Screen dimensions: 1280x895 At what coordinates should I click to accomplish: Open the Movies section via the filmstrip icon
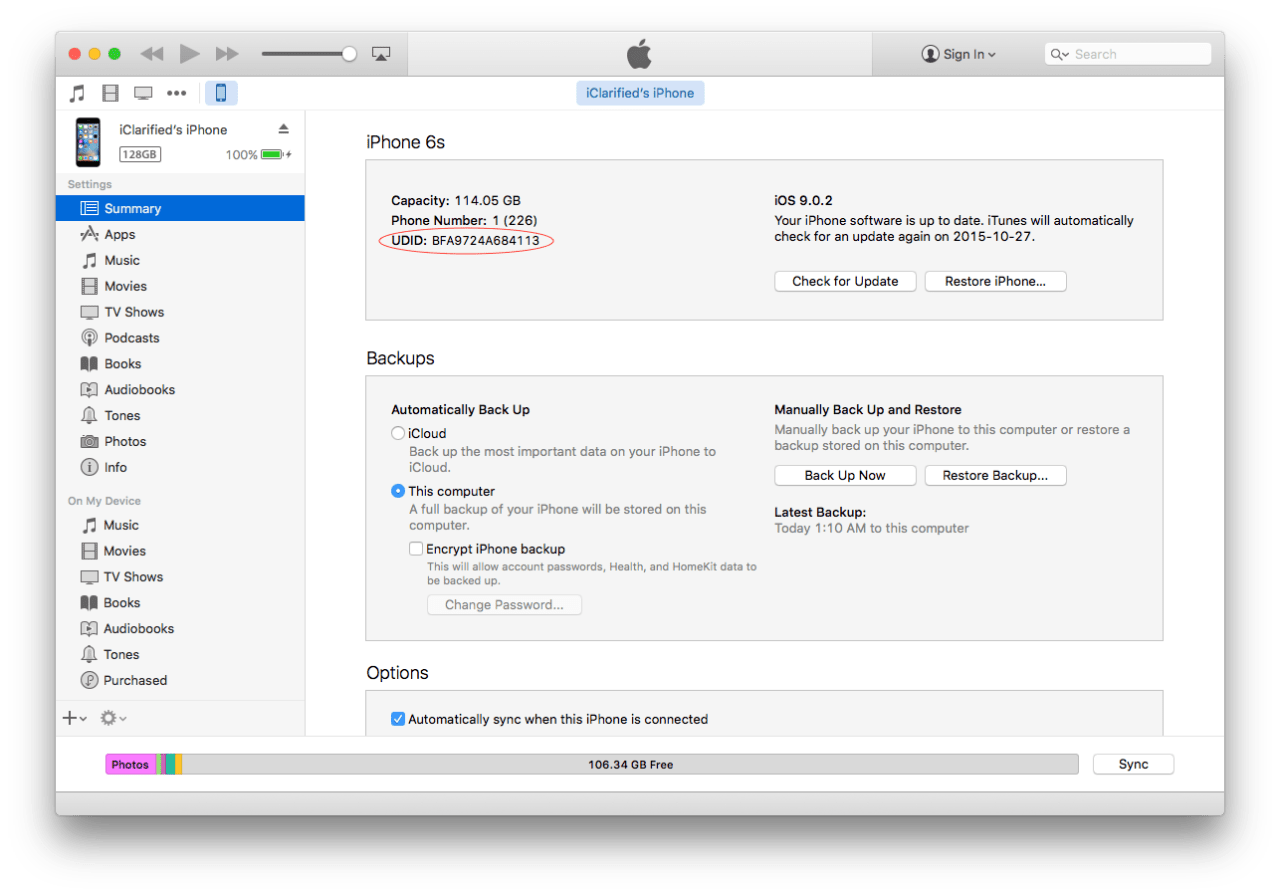[110, 92]
